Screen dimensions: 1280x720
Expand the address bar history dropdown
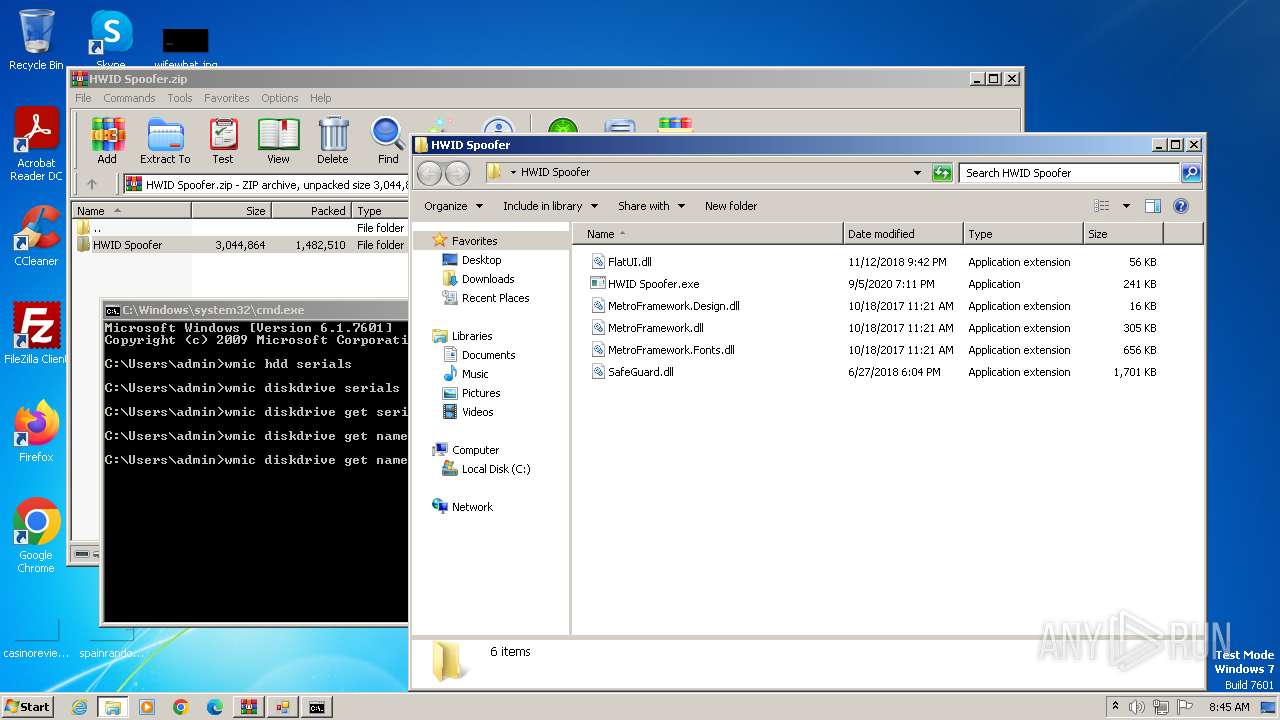coord(917,173)
